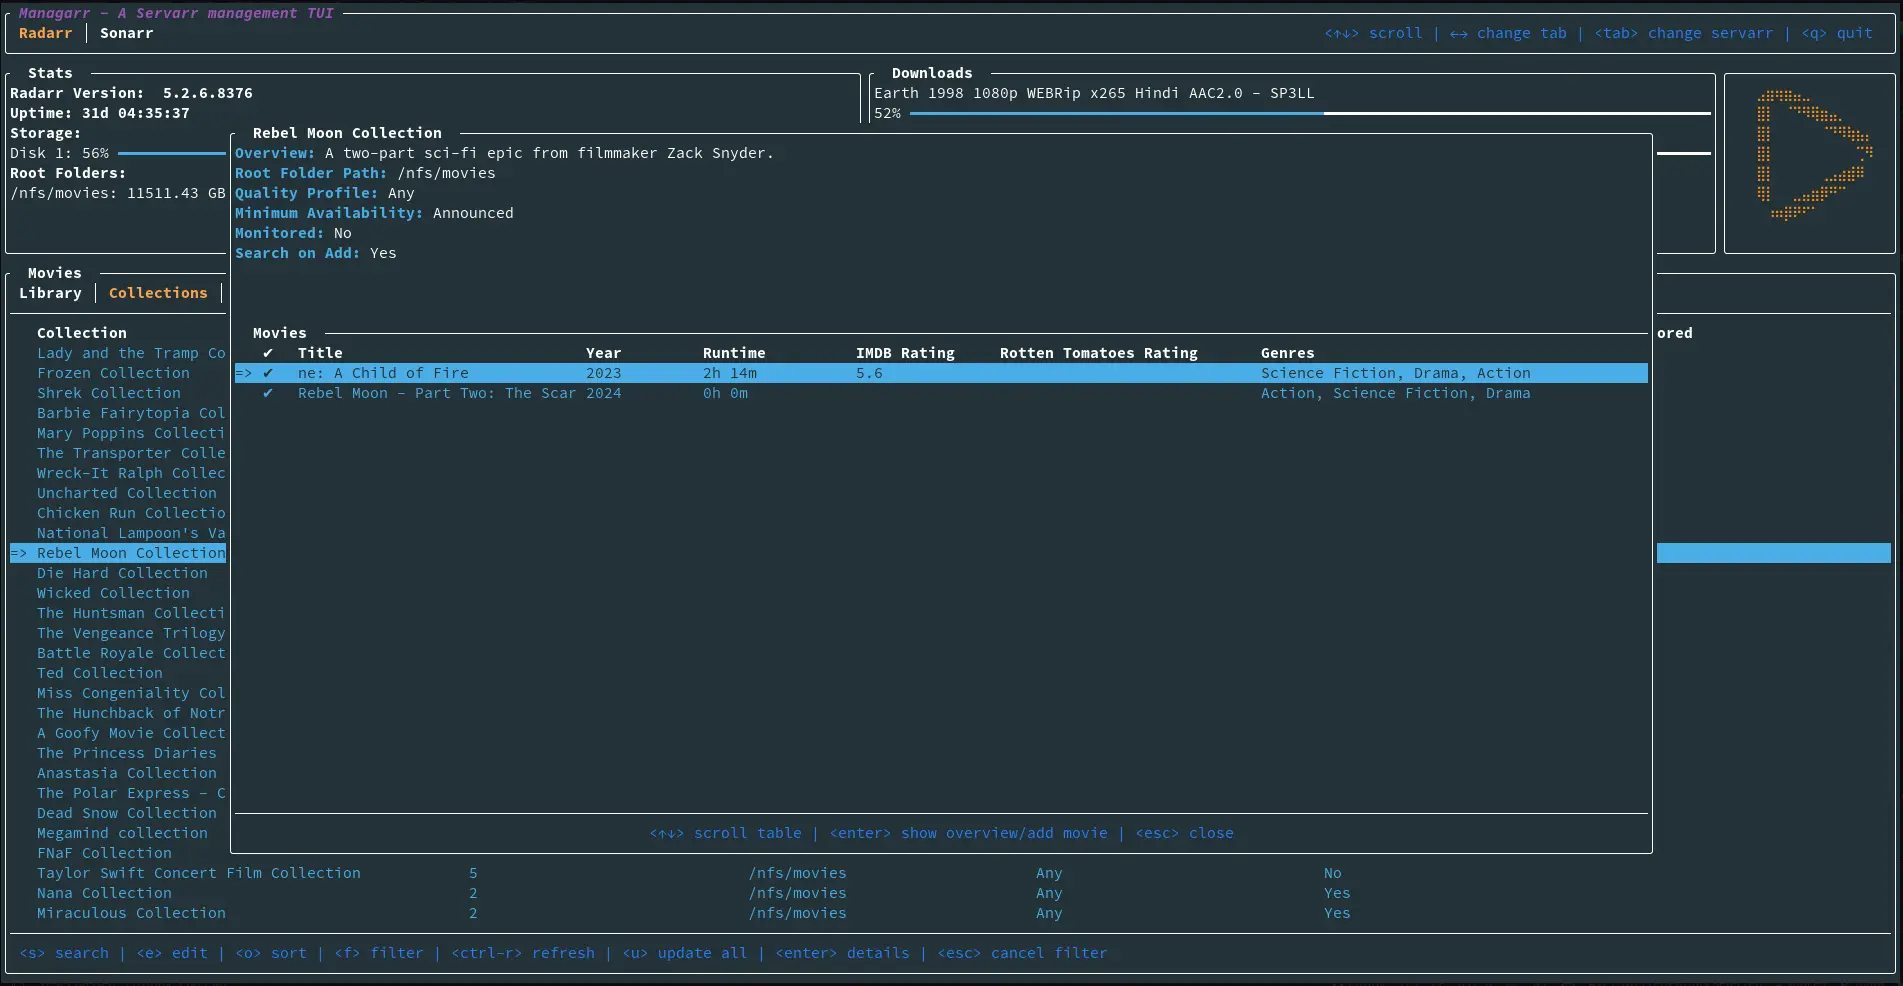
Task: Click the row arrow beside A Child of Fire
Action: [244, 373]
